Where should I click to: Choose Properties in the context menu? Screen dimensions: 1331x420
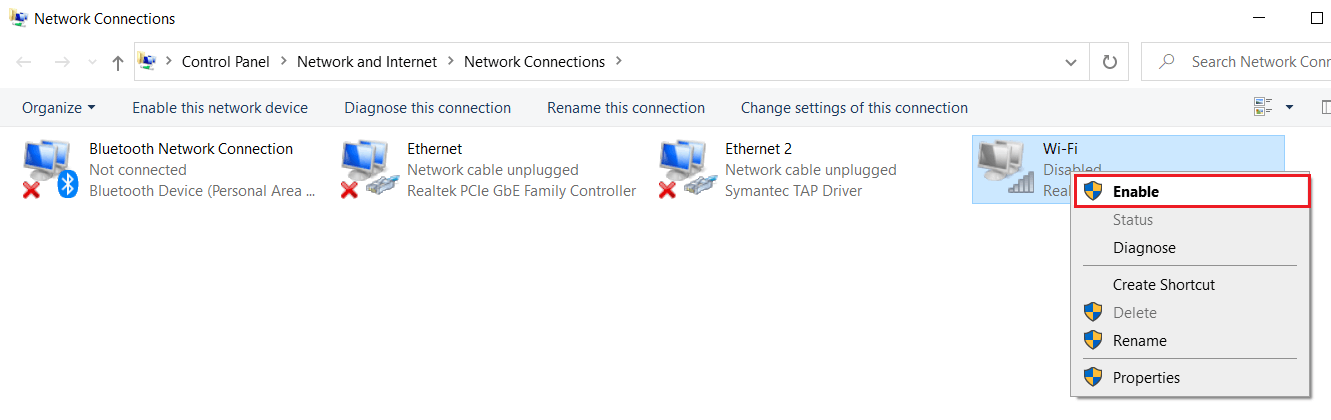tap(1146, 378)
